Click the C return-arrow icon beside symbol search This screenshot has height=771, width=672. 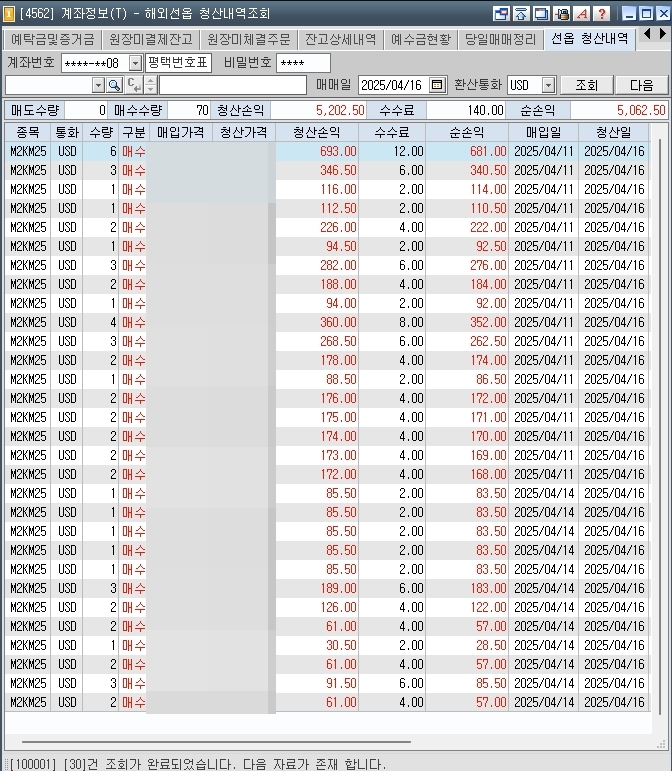coord(134,86)
